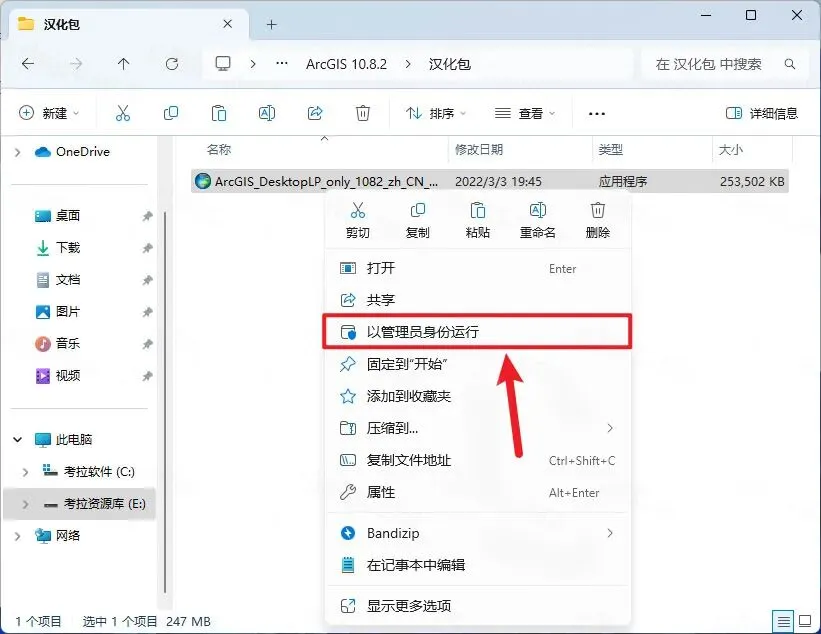Click ArcGIS 10.8.2 in the breadcrumb path

coord(346,64)
